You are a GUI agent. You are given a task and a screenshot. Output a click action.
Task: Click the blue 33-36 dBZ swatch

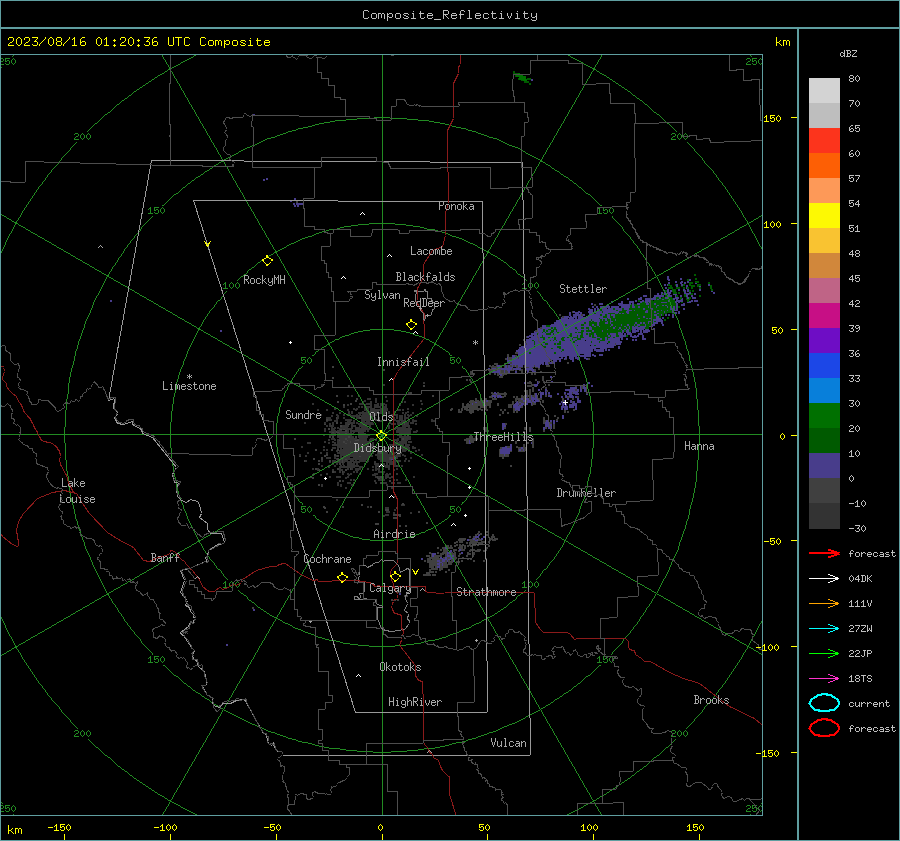(x=824, y=366)
